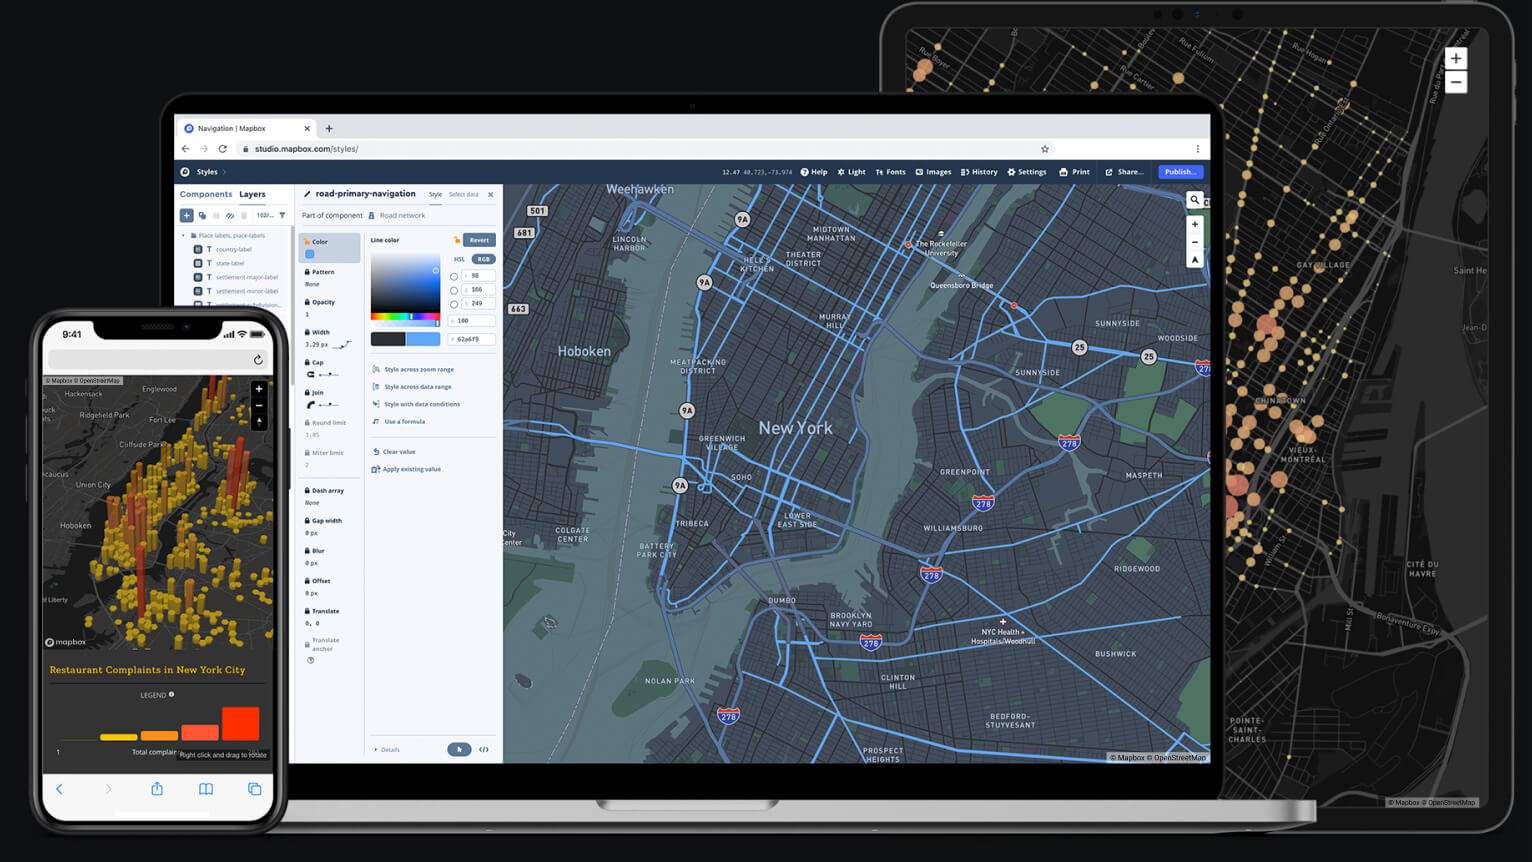This screenshot has width=1532, height=862.
Task: Click the hide layers eye icon in Layers toolbar
Action: (x=230, y=215)
